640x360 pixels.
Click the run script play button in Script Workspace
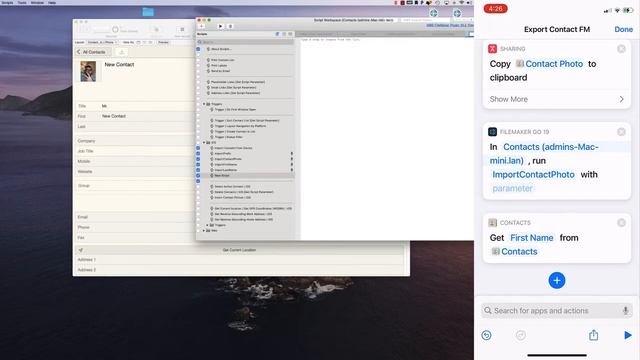click(220, 26)
